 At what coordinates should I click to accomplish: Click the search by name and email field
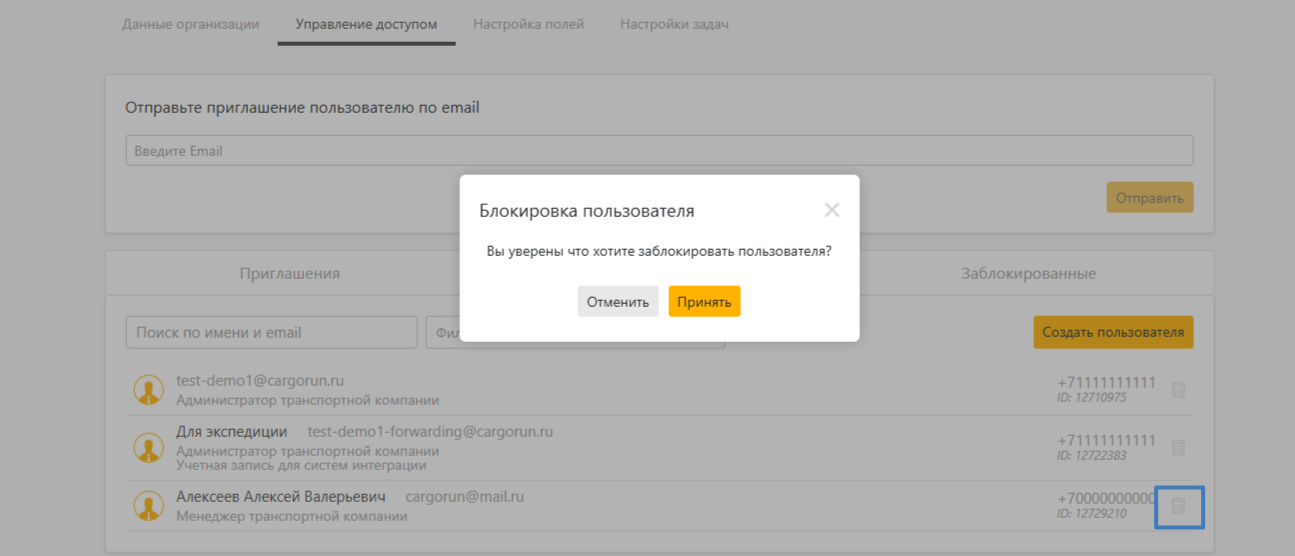pos(271,332)
